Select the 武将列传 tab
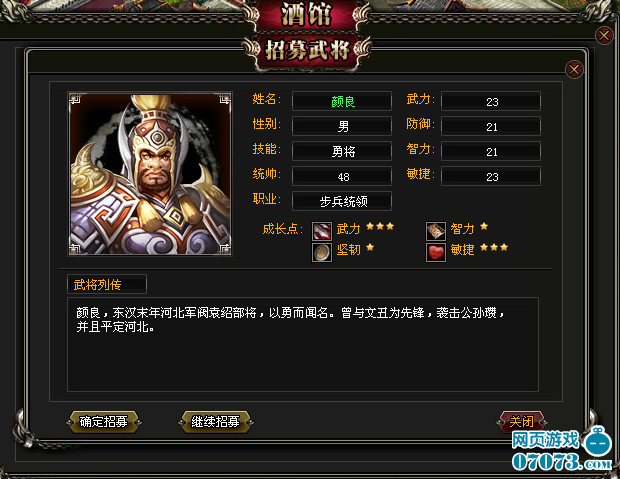The height and width of the screenshot is (479, 620). coord(107,284)
